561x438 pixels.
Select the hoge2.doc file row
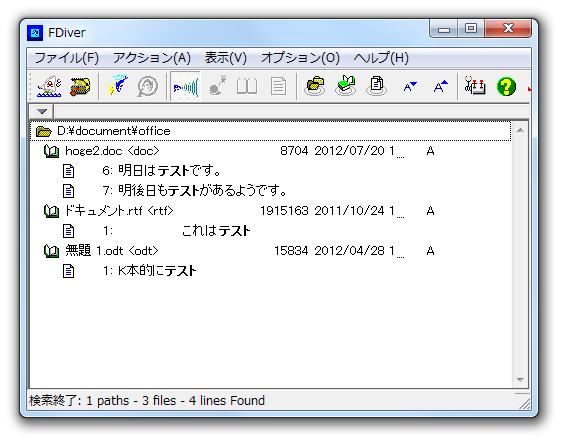270,151
